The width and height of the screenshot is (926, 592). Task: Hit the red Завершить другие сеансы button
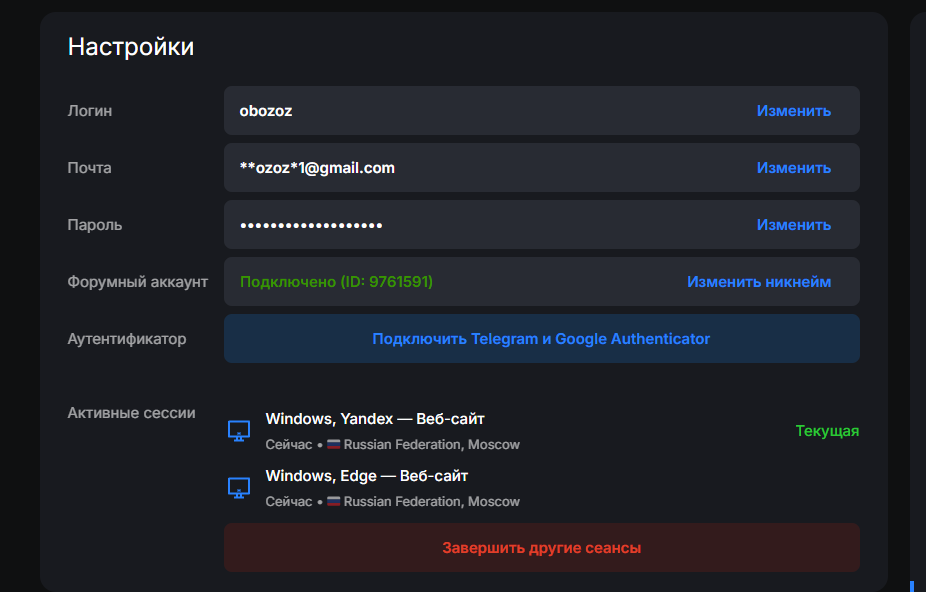[x=541, y=548]
